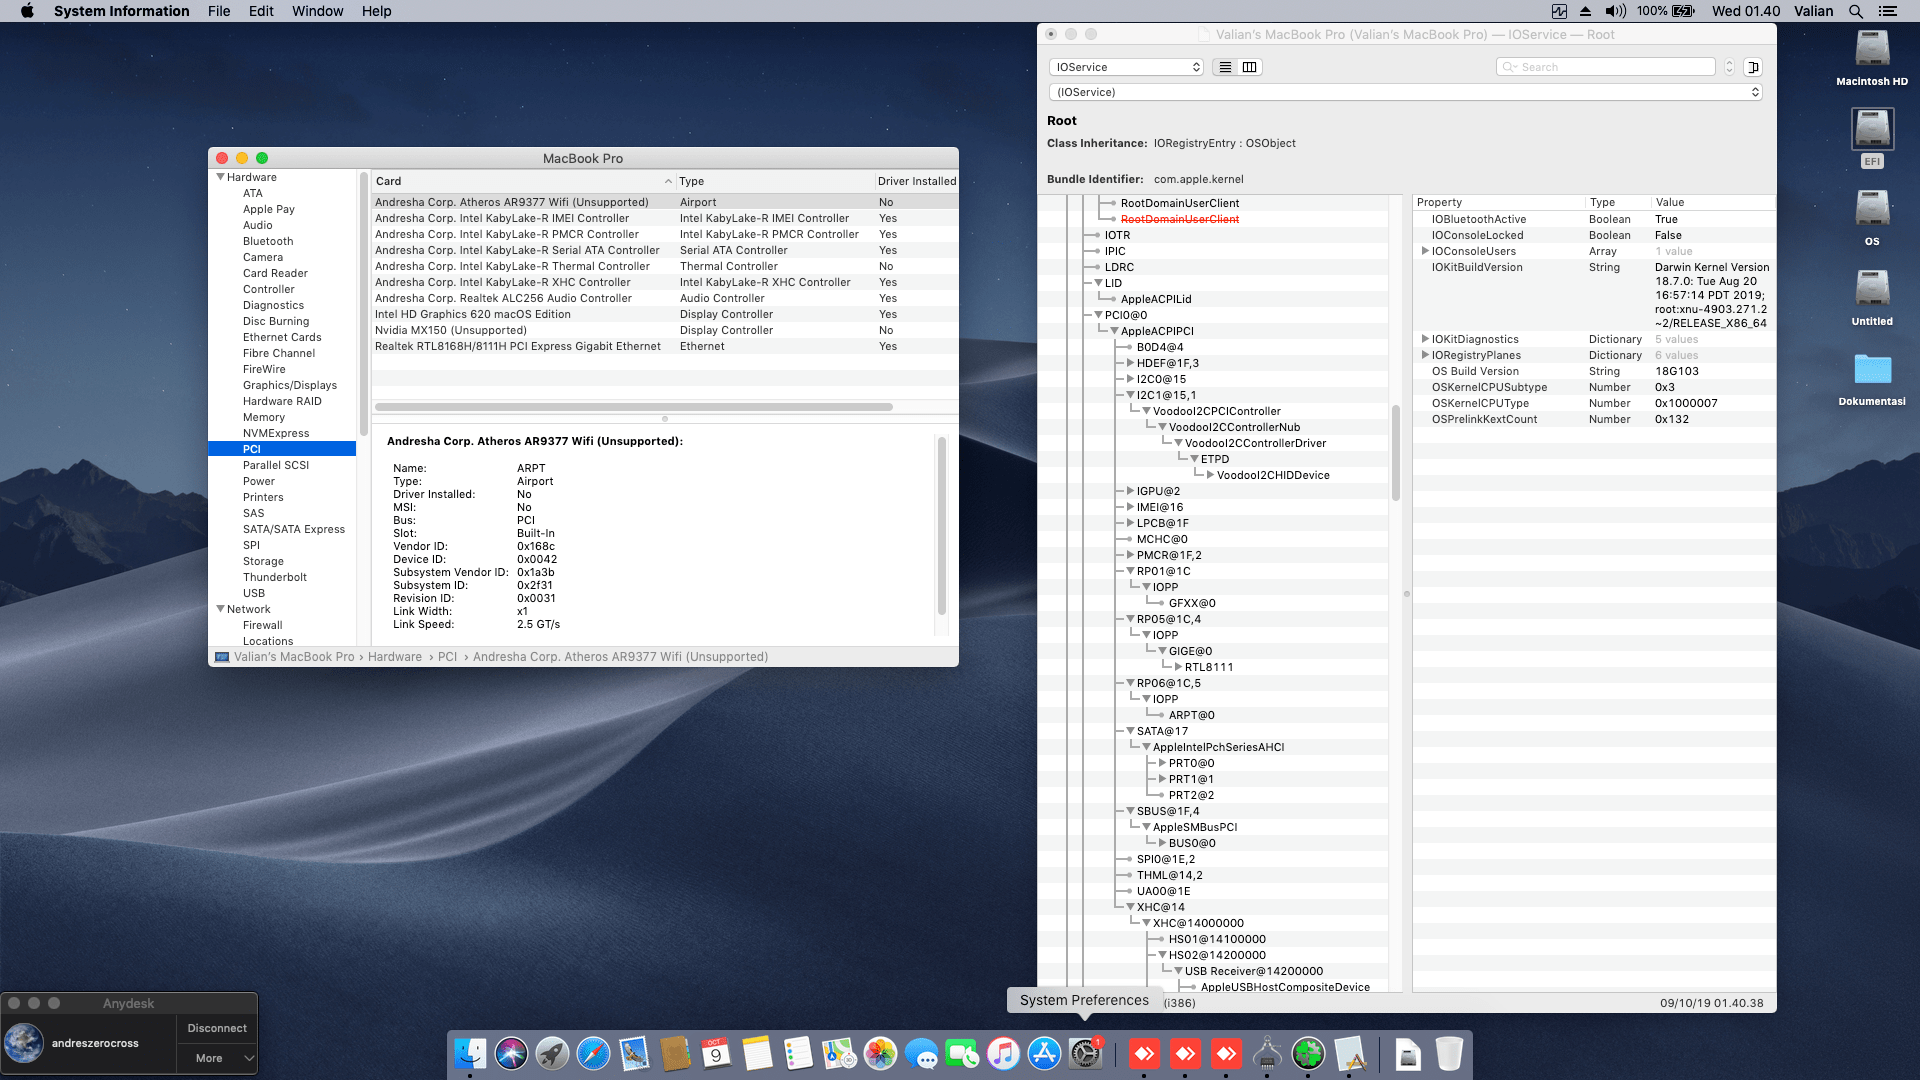Open Mail stamp icon in dock
The image size is (1920, 1080).
pos(634,1053)
